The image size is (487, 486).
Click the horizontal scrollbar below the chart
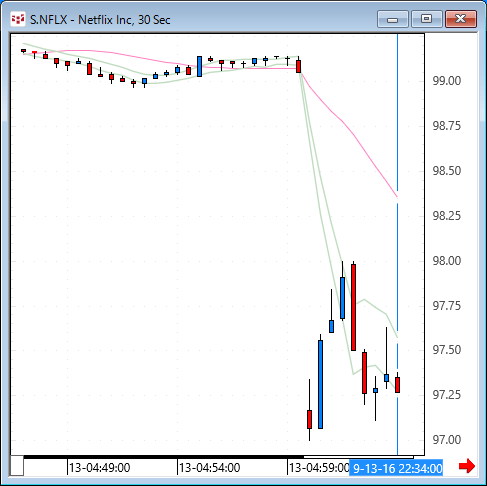coord(218,457)
